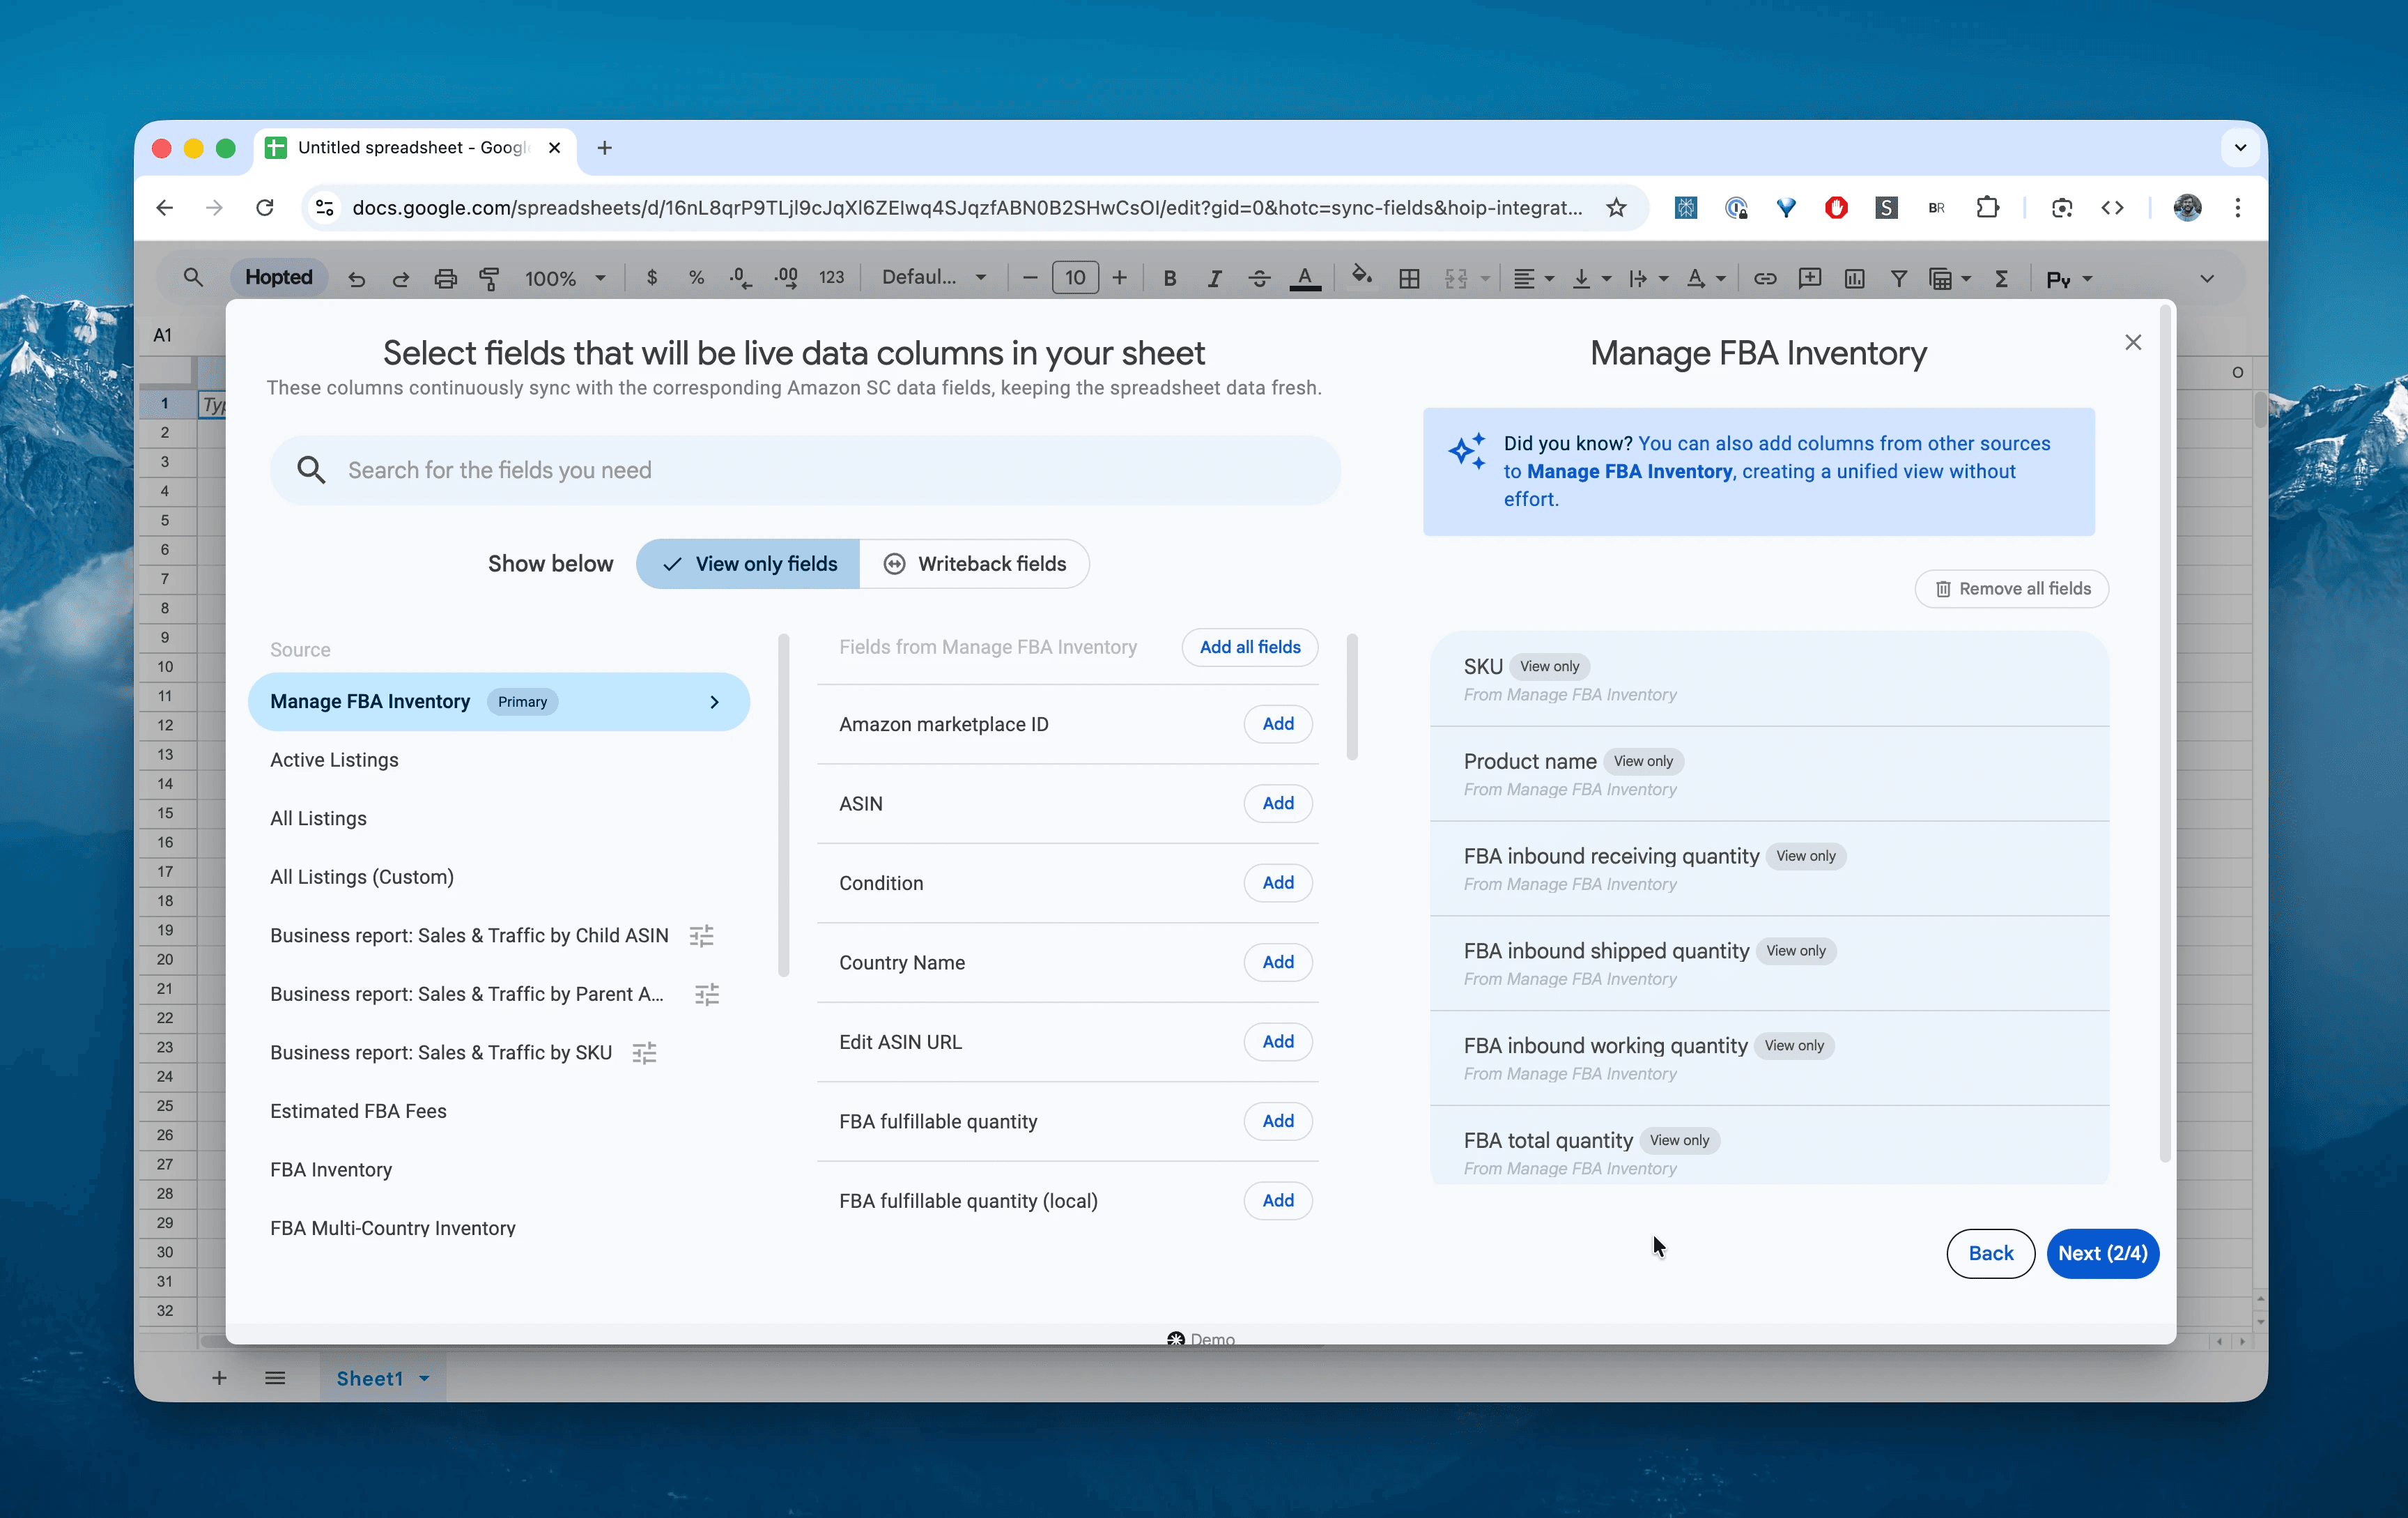Select Estimated FBA Fees source
This screenshot has width=2408, height=1518.
point(358,1111)
